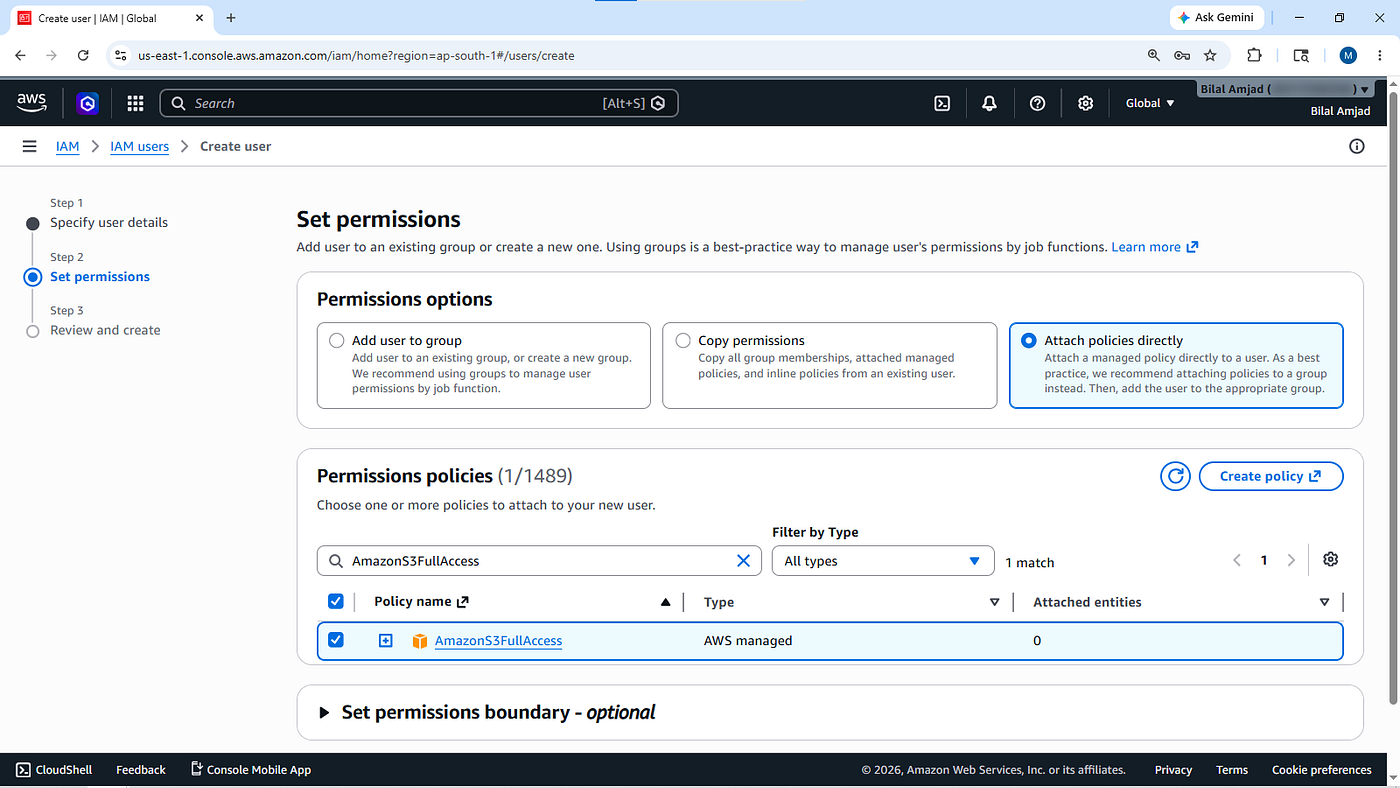Sort by Type column arrow
This screenshot has height=788, width=1400.
pos(994,602)
